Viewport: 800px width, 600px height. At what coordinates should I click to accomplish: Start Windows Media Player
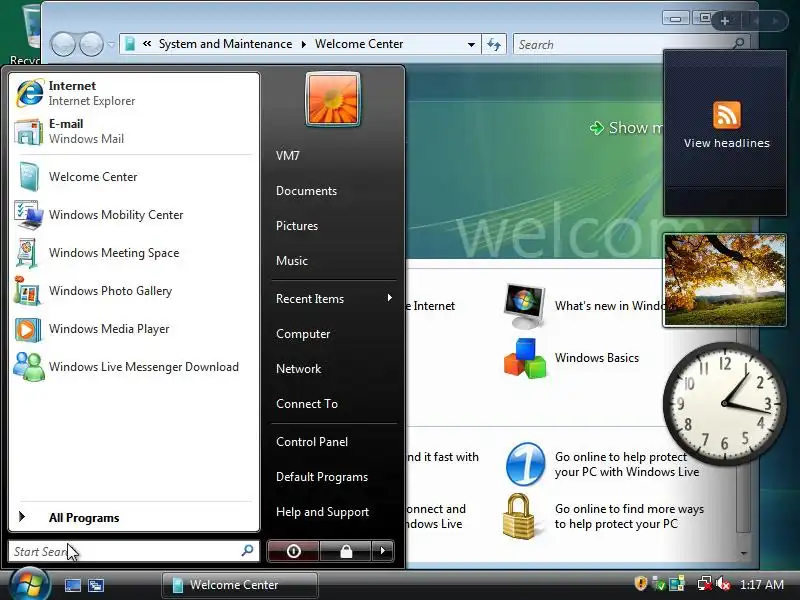coord(134,329)
